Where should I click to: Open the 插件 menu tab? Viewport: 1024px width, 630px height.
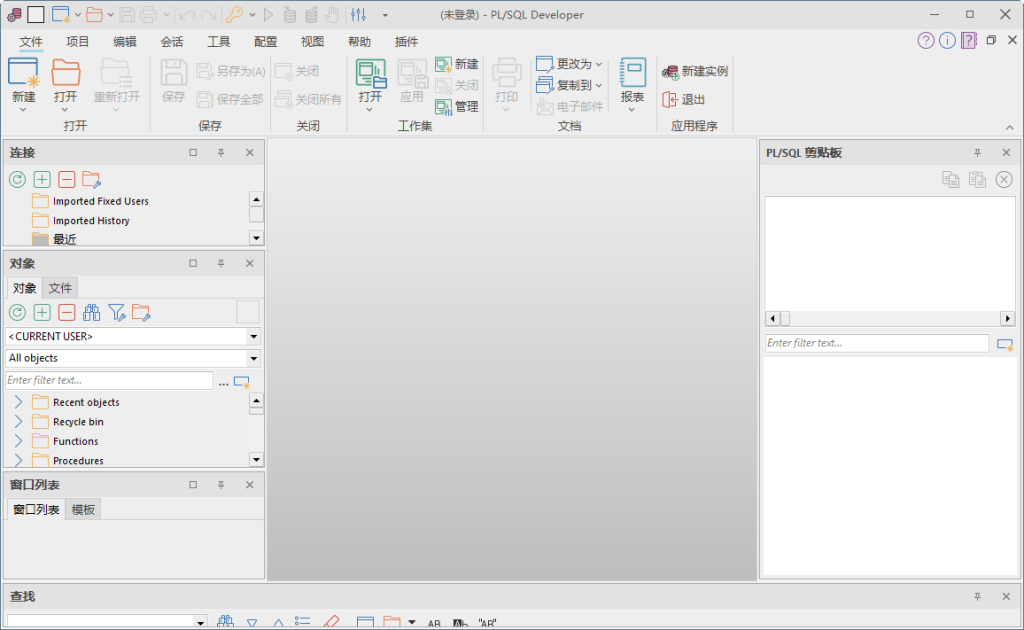pyautogui.click(x=406, y=42)
